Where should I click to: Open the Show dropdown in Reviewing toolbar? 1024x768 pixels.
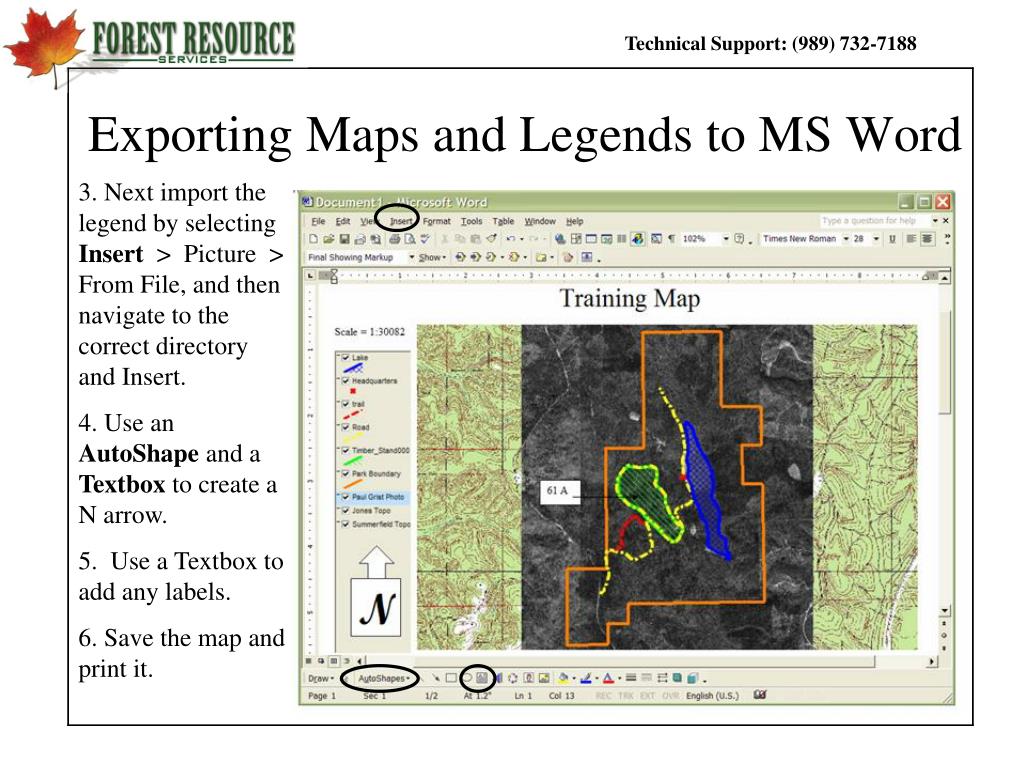[432, 257]
